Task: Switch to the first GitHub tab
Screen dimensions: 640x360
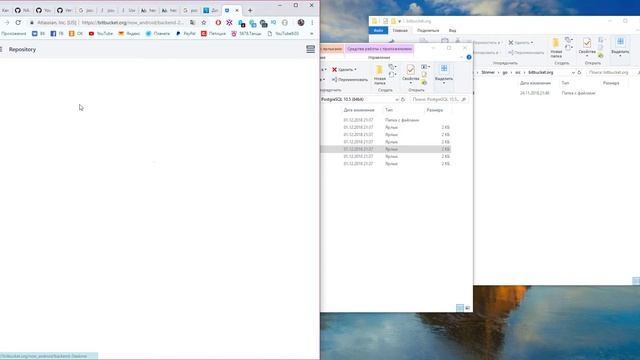Action: tap(22, 10)
